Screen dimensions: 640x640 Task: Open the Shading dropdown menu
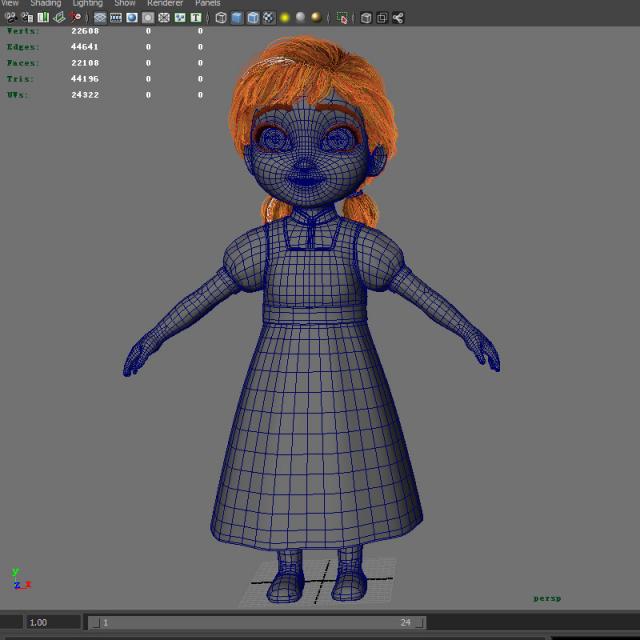[x=46, y=3]
